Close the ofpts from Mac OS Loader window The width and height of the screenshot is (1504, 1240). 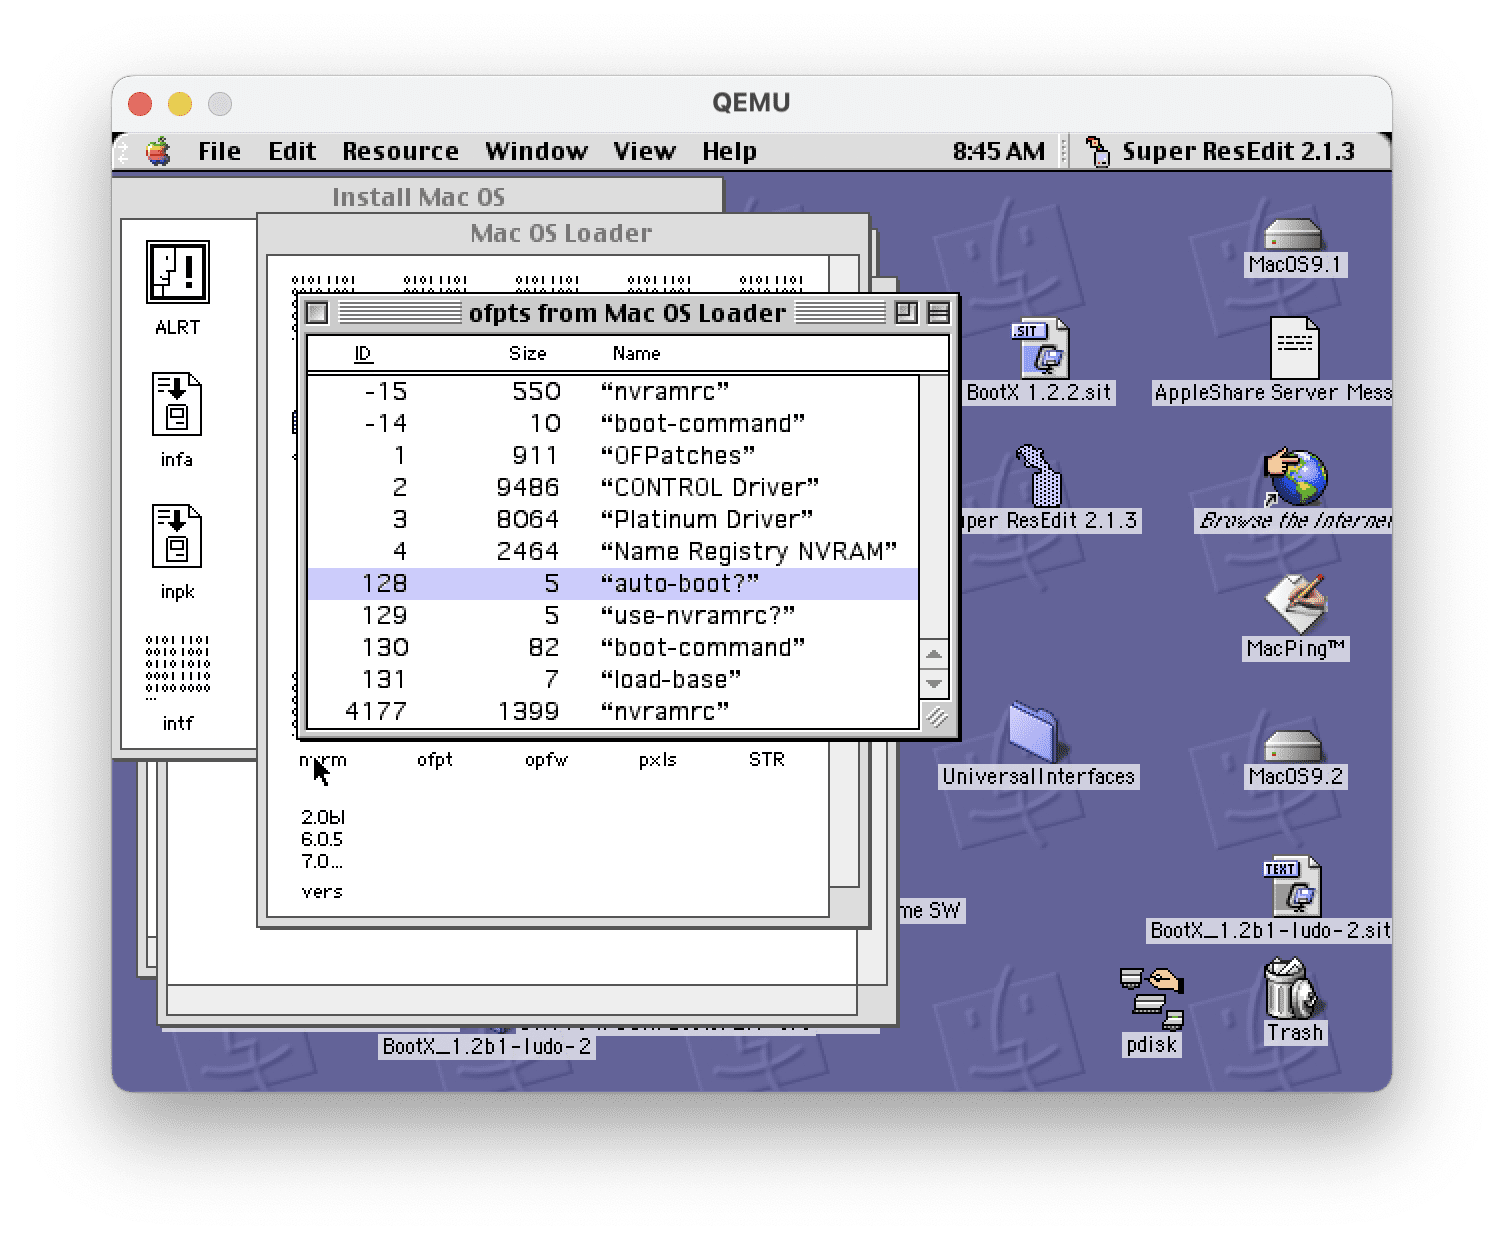[x=317, y=313]
